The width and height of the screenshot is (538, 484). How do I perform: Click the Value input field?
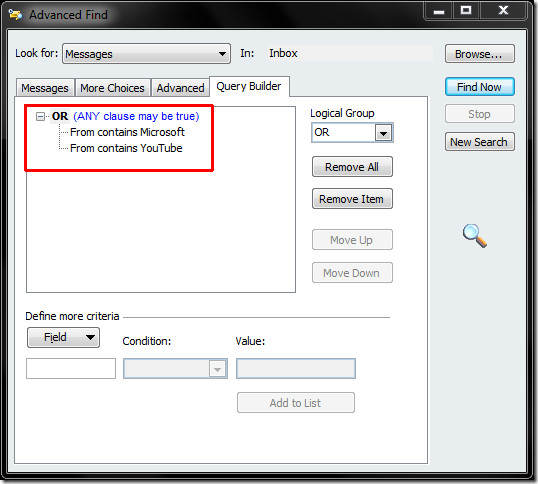[296, 369]
